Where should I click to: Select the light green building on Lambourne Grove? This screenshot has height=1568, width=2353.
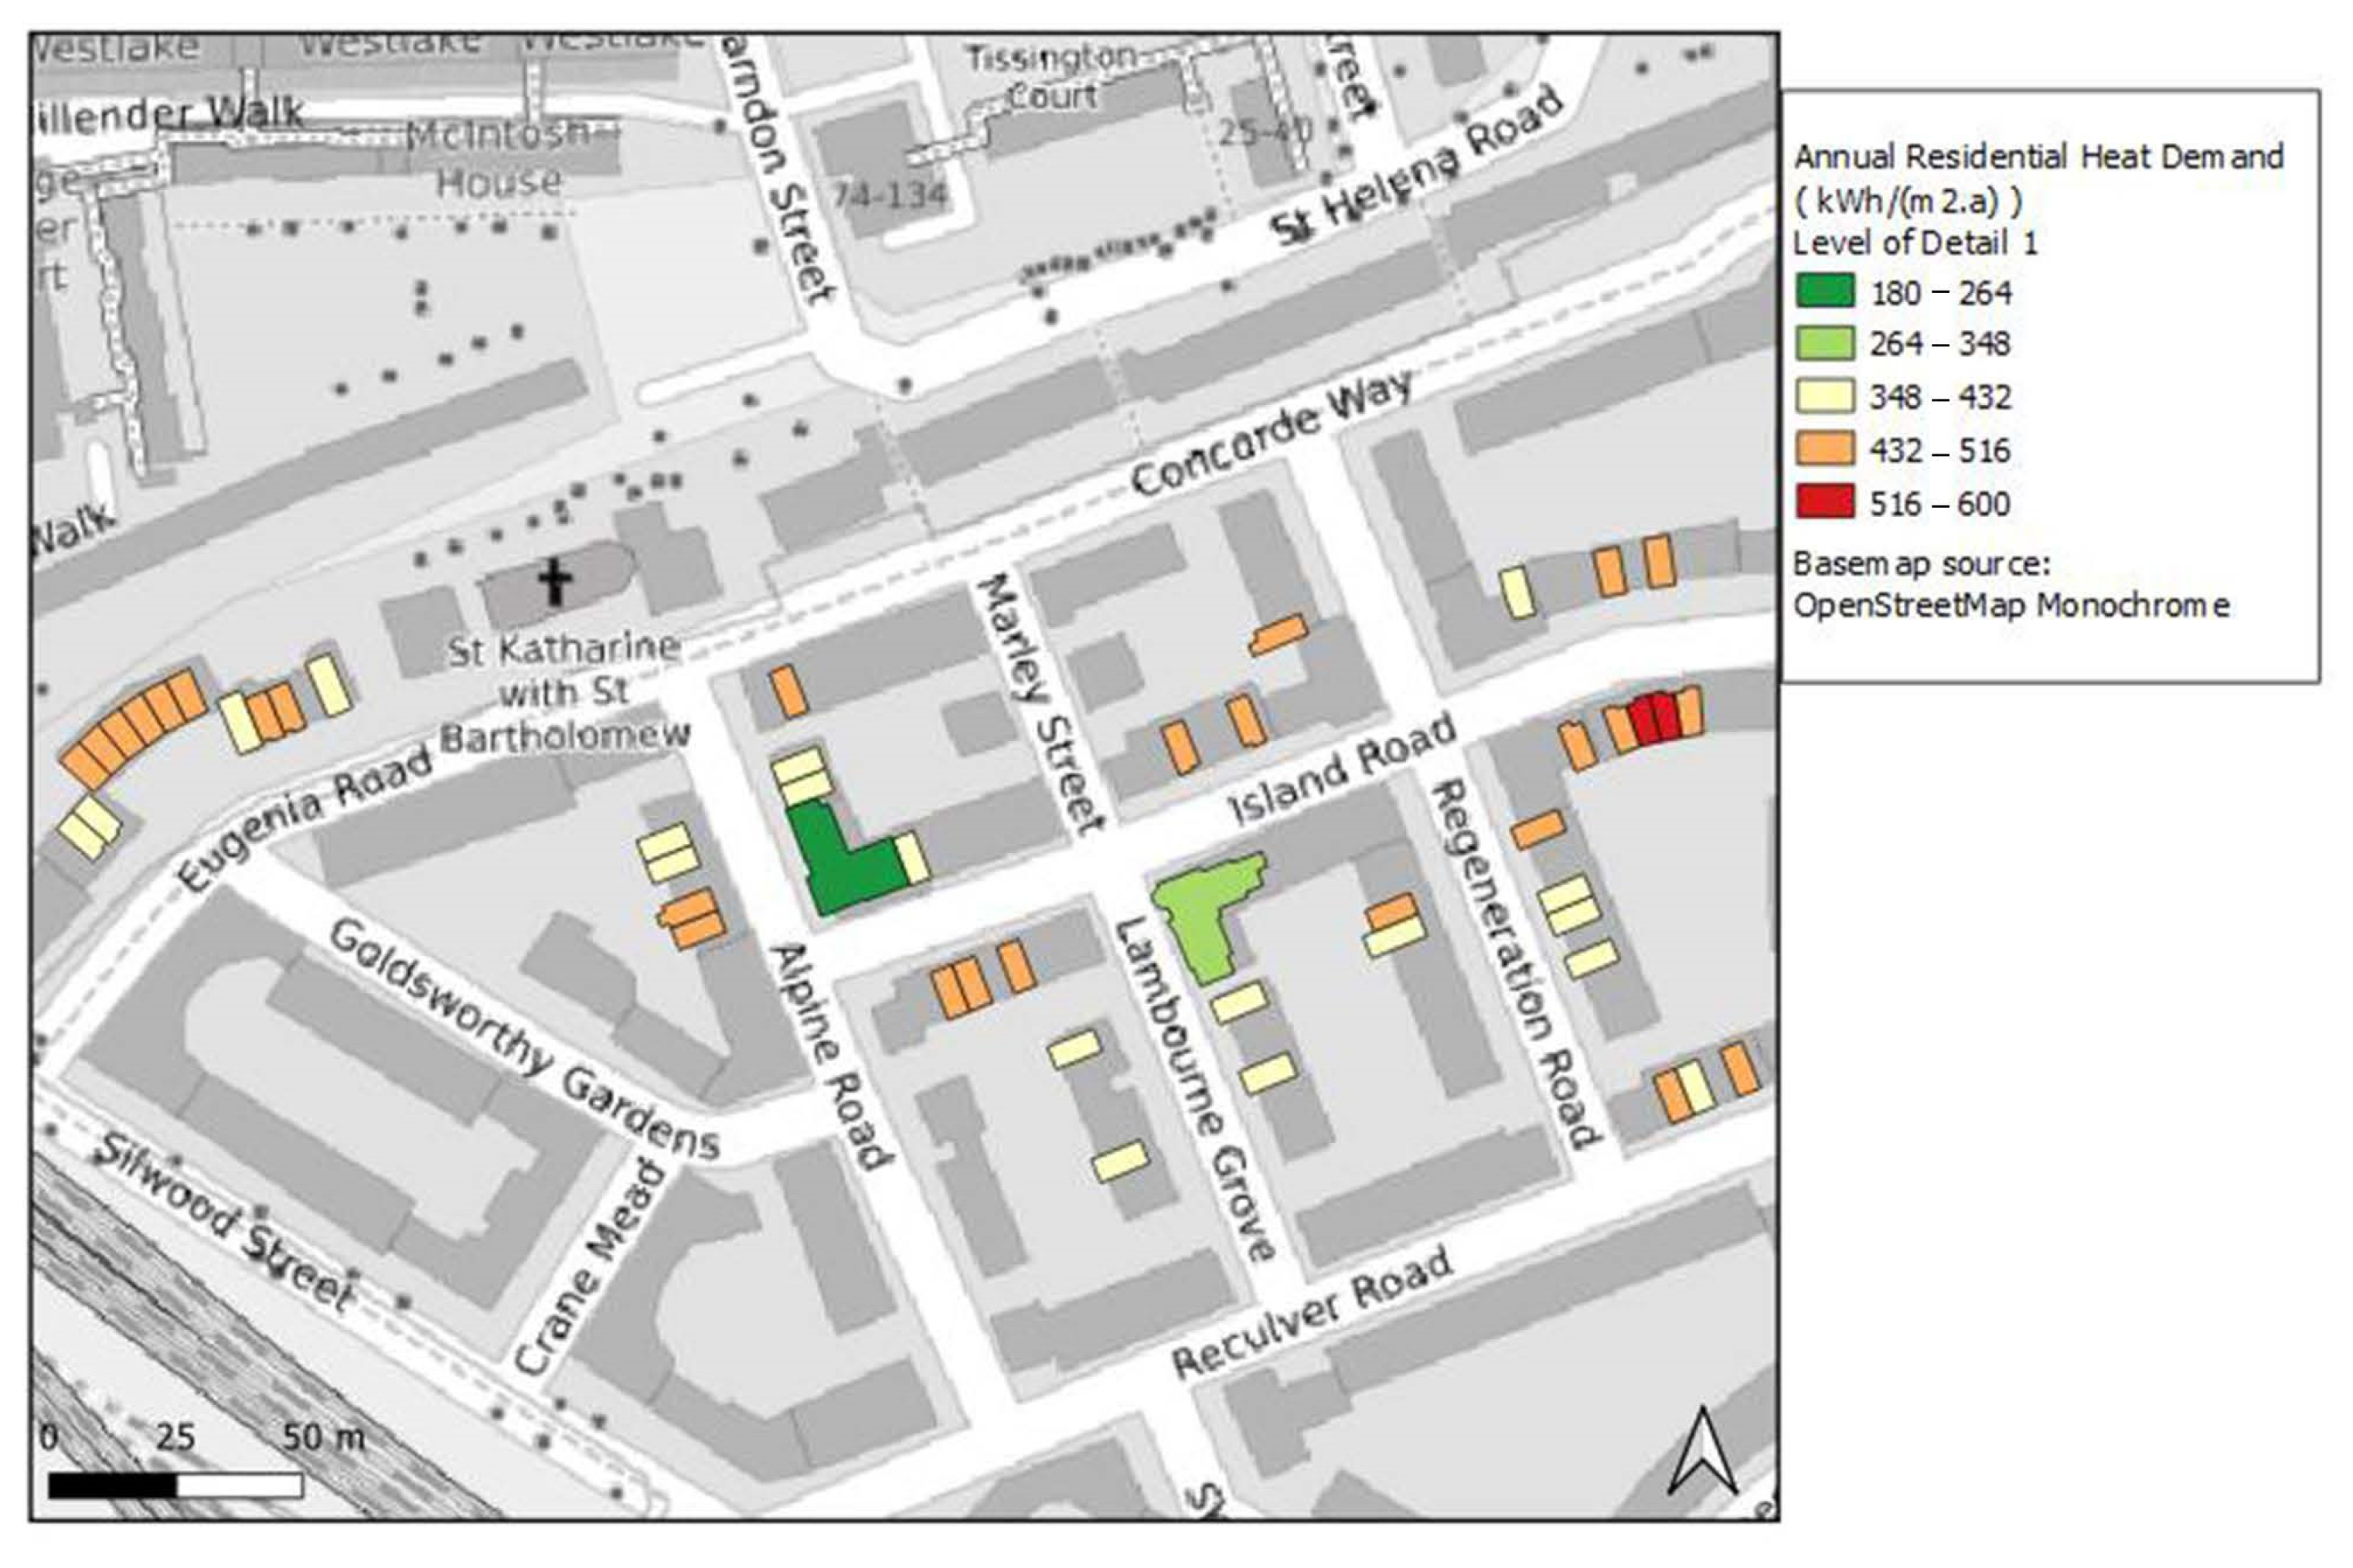pyautogui.click(x=1207, y=915)
